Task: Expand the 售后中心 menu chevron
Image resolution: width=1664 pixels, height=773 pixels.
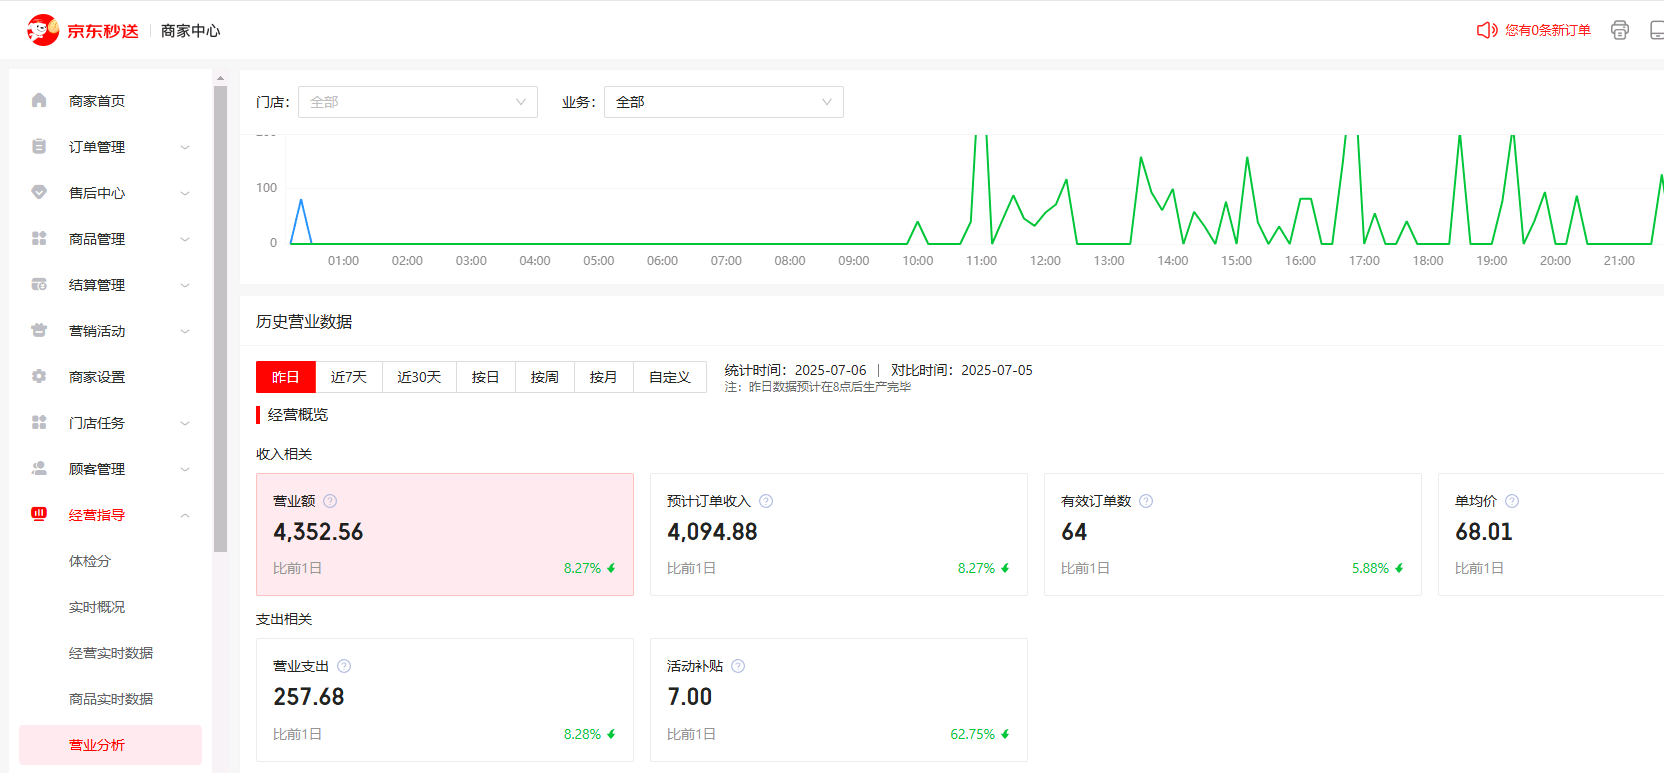Action: [x=185, y=193]
